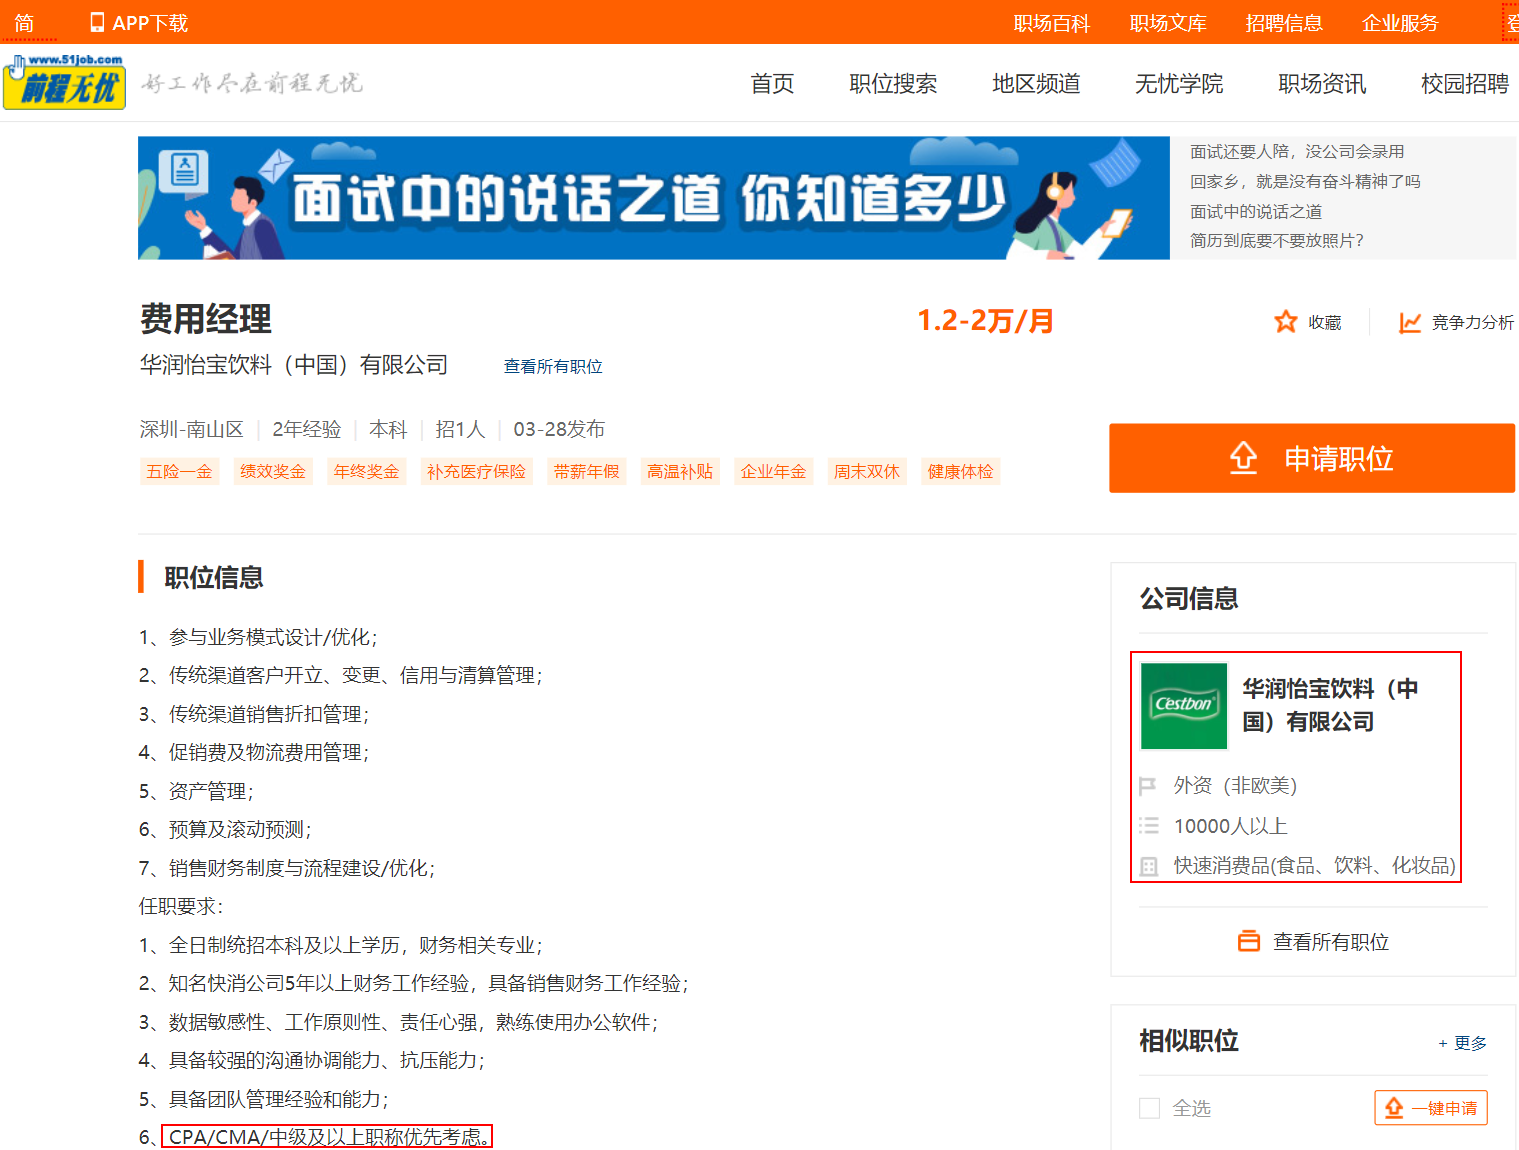The width and height of the screenshot is (1519, 1150).
Task: Click the phone icon beside APP下载
Action: 97,22
